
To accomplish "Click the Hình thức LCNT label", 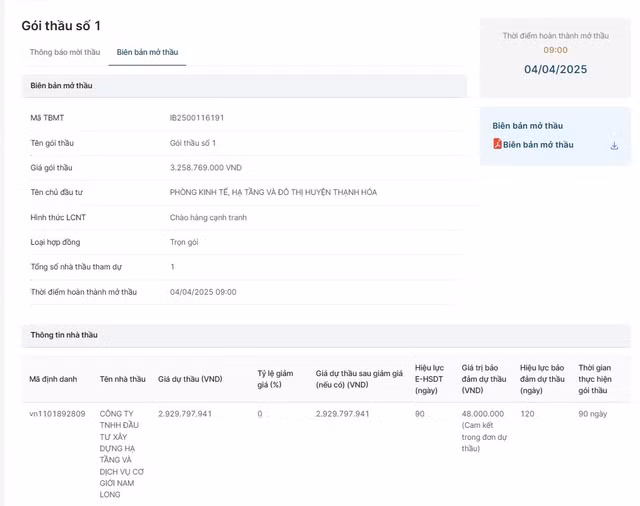I will 58,217.
